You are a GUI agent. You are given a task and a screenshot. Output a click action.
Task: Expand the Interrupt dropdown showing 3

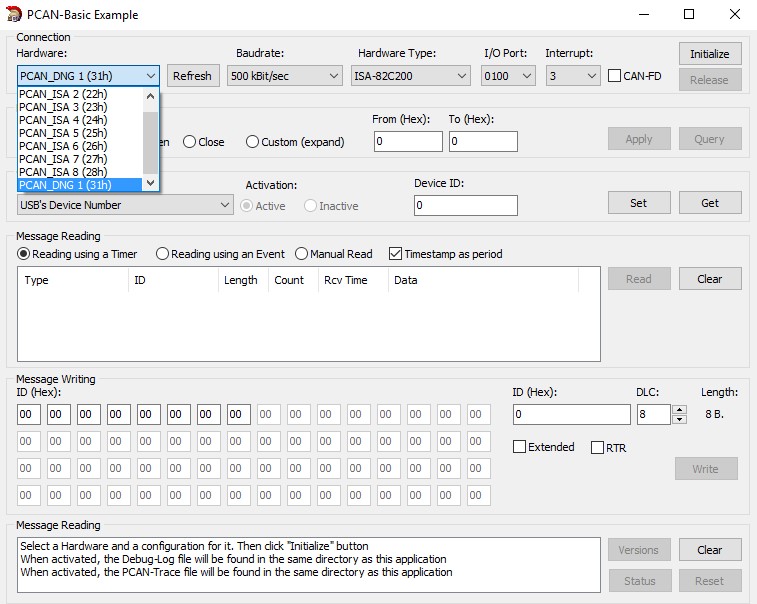(x=573, y=76)
